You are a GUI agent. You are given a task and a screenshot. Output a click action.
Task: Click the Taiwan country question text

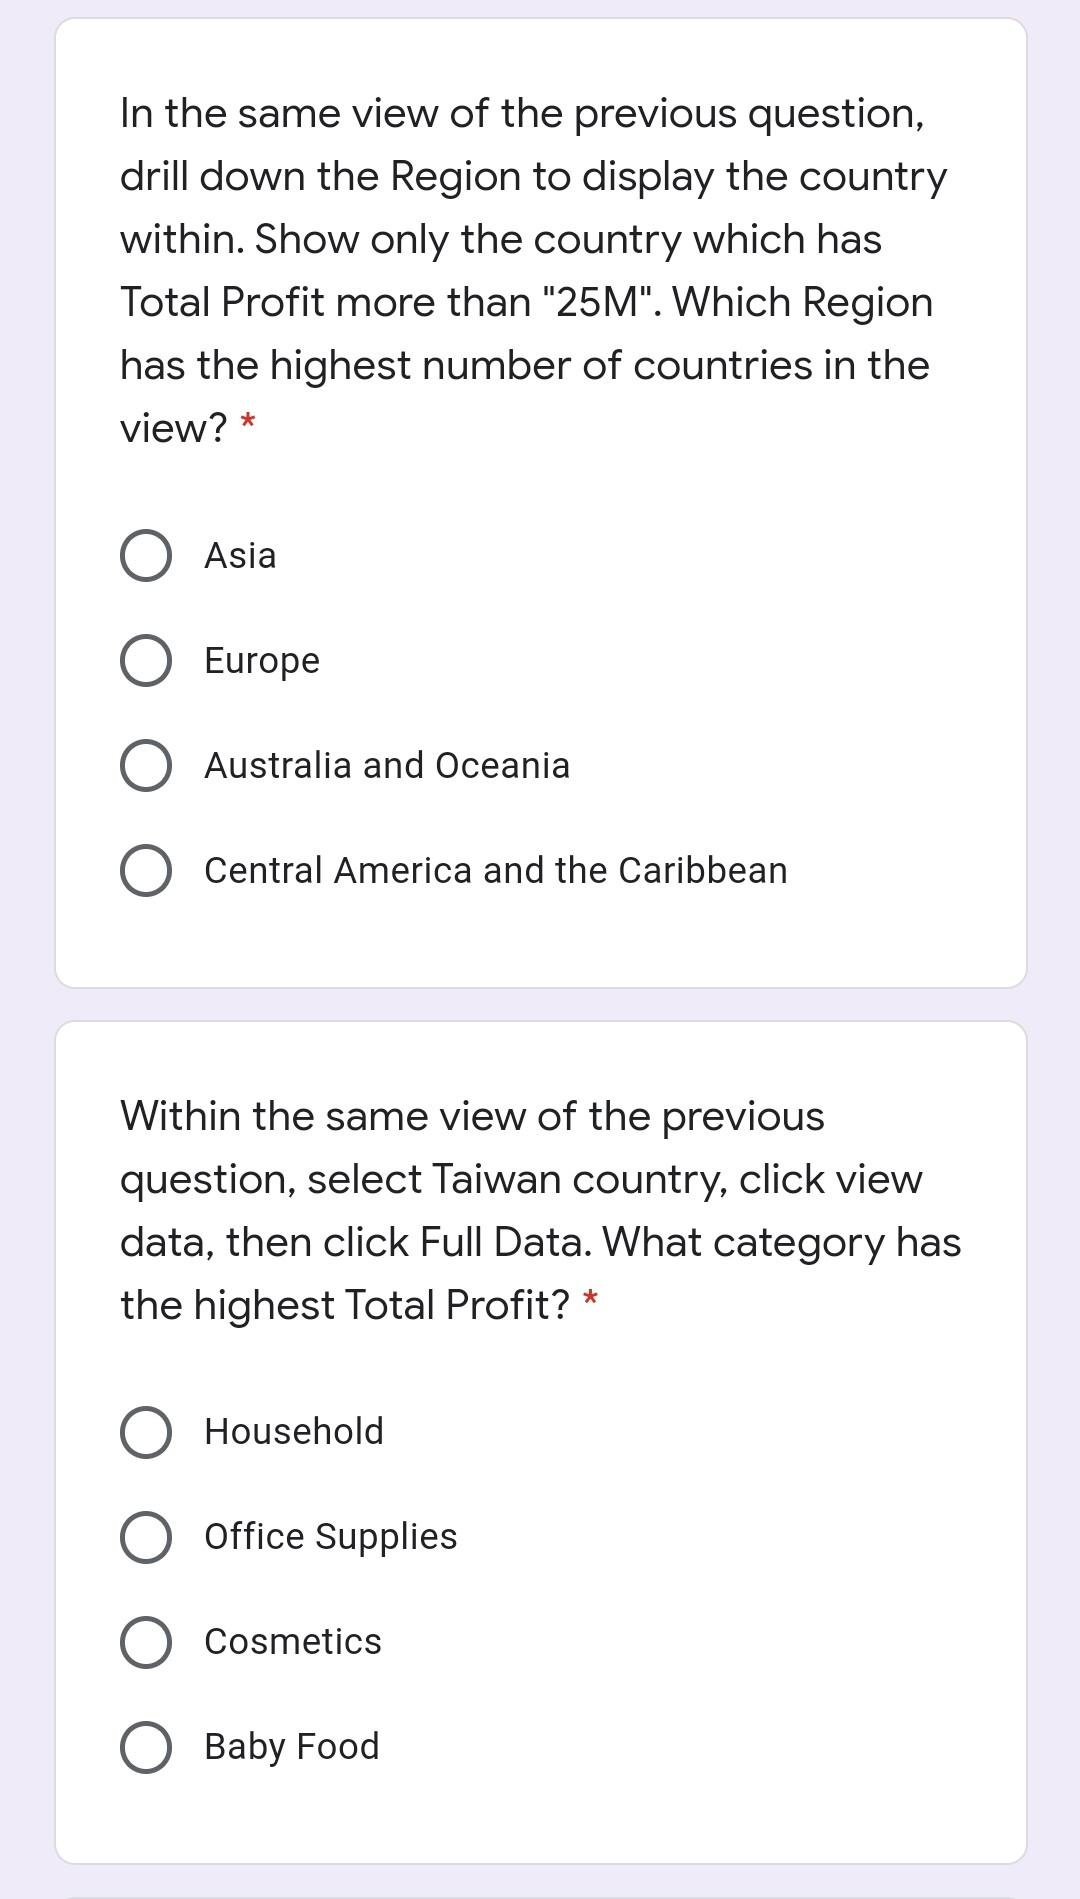pos(541,1211)
